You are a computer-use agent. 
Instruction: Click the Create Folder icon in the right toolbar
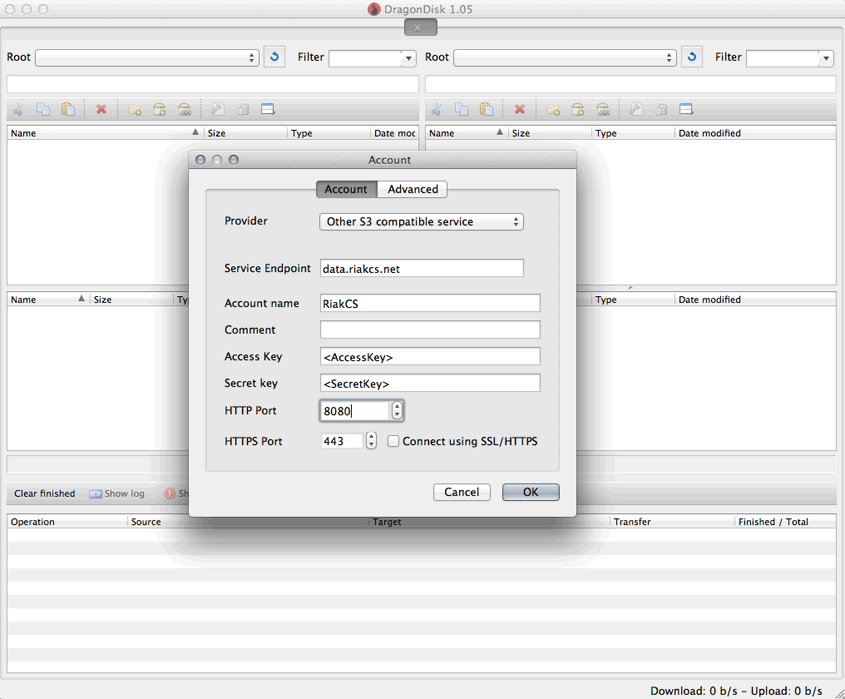pos(553,109)
